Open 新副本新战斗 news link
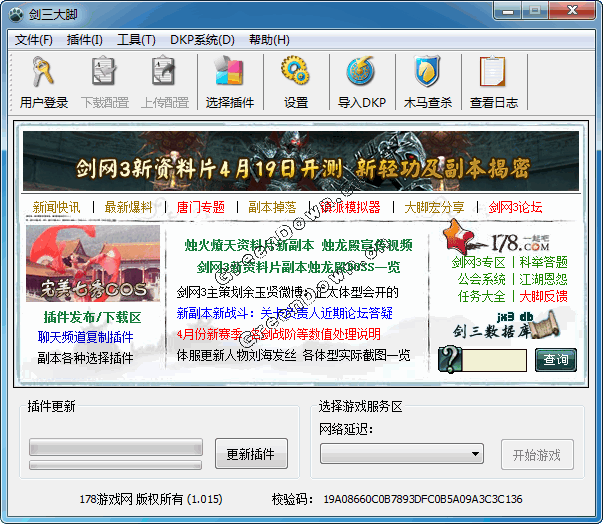Viewport: 603px width, 524px height. (285, 313)
